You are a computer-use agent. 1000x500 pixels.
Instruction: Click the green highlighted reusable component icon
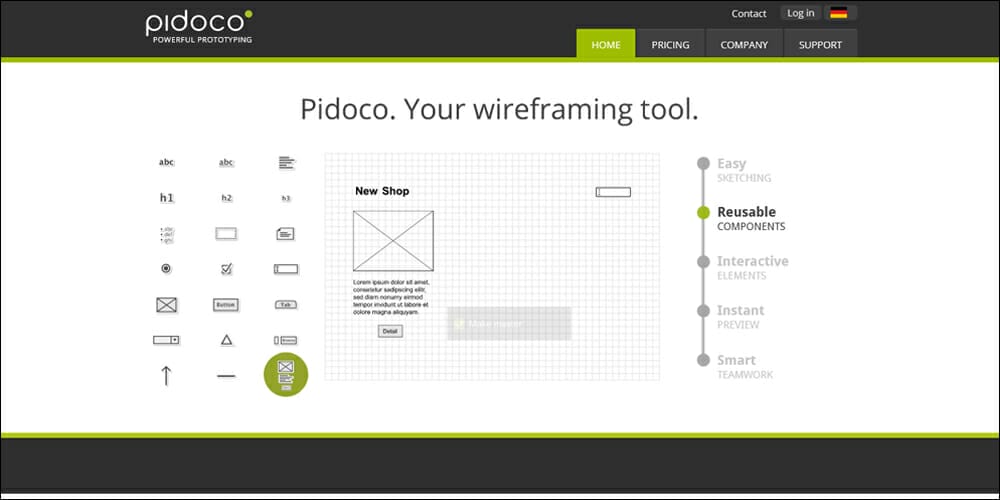click(286, 374)
